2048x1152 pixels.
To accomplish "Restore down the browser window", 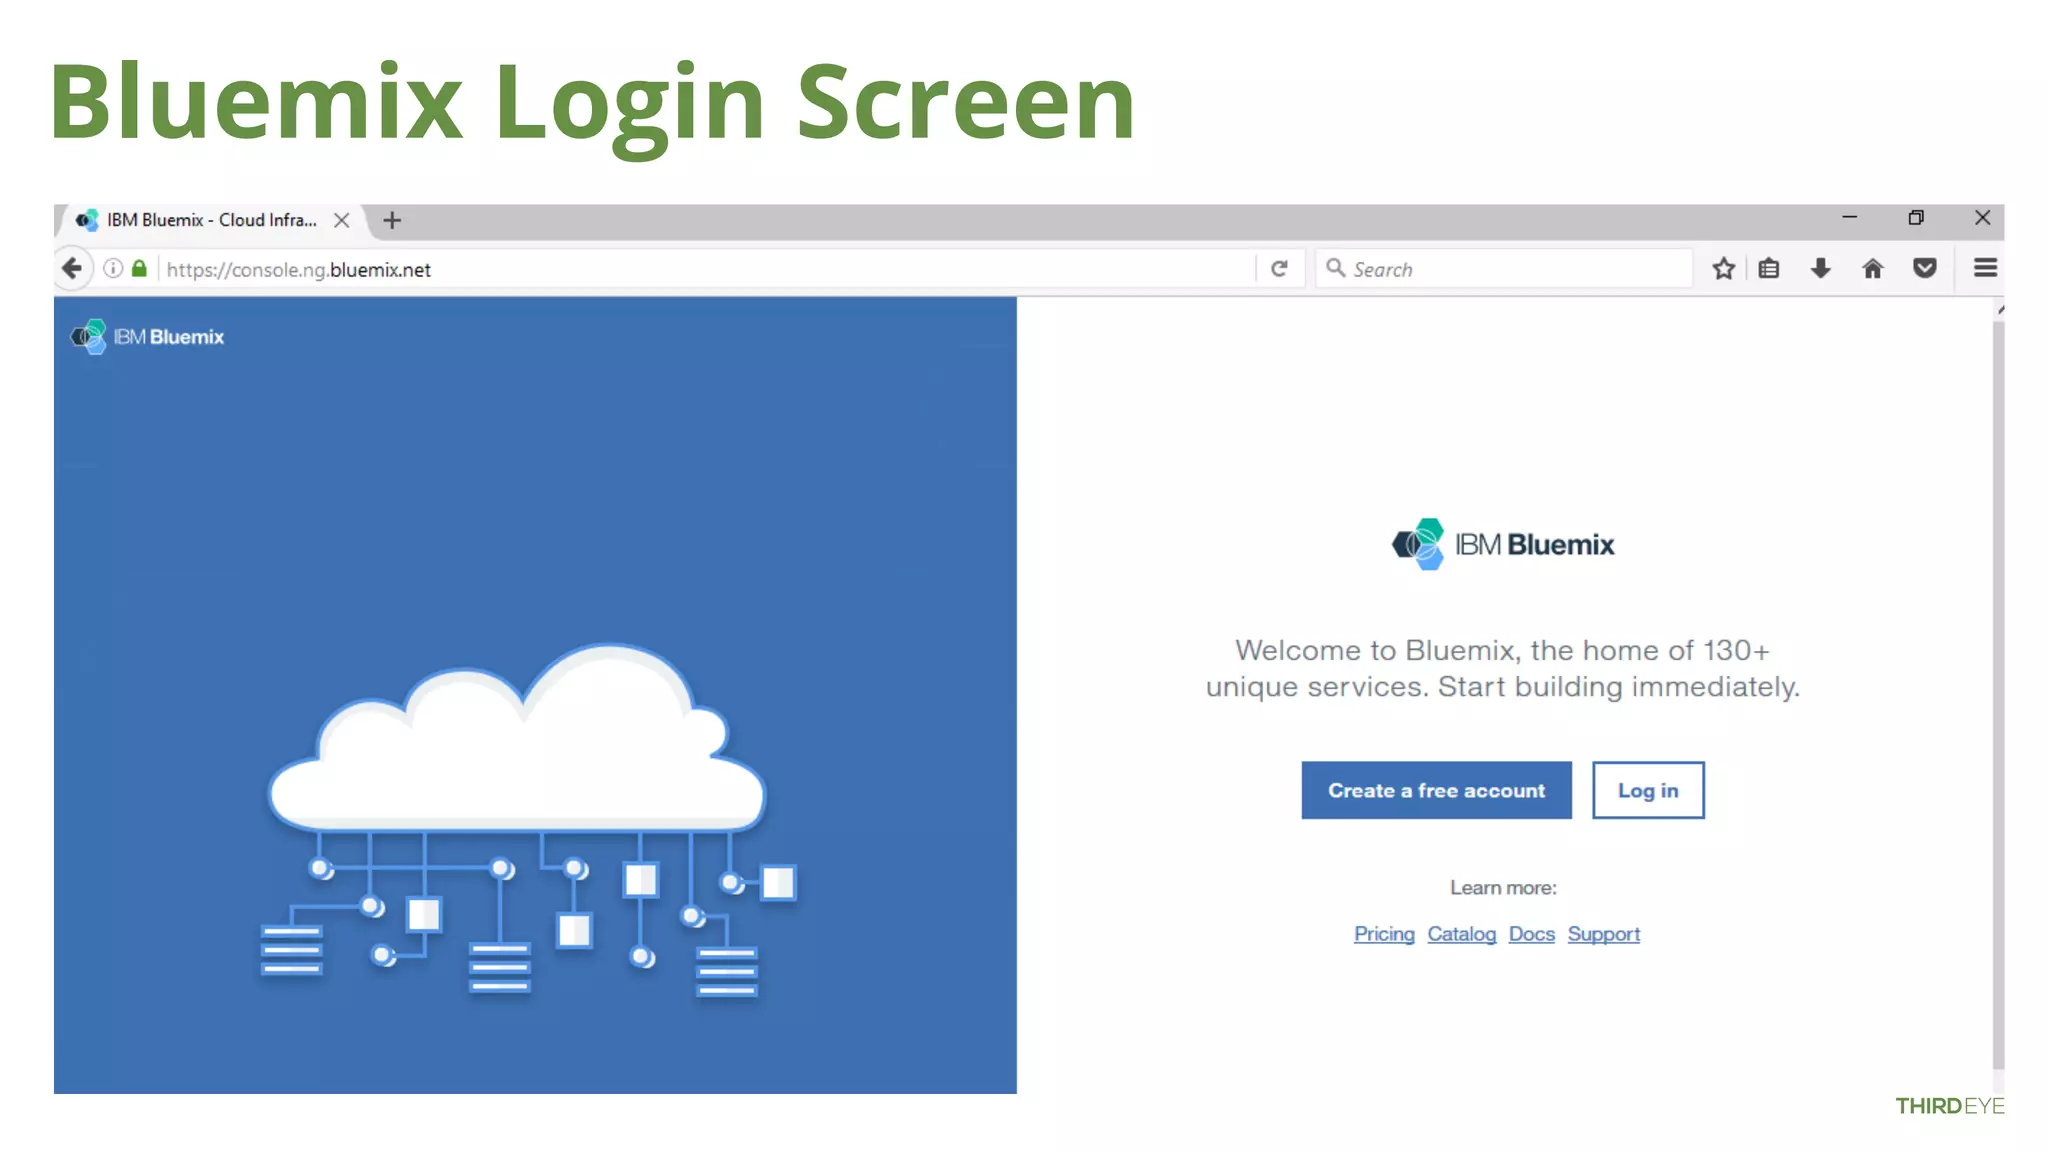I will click(x=1916, y=217).
